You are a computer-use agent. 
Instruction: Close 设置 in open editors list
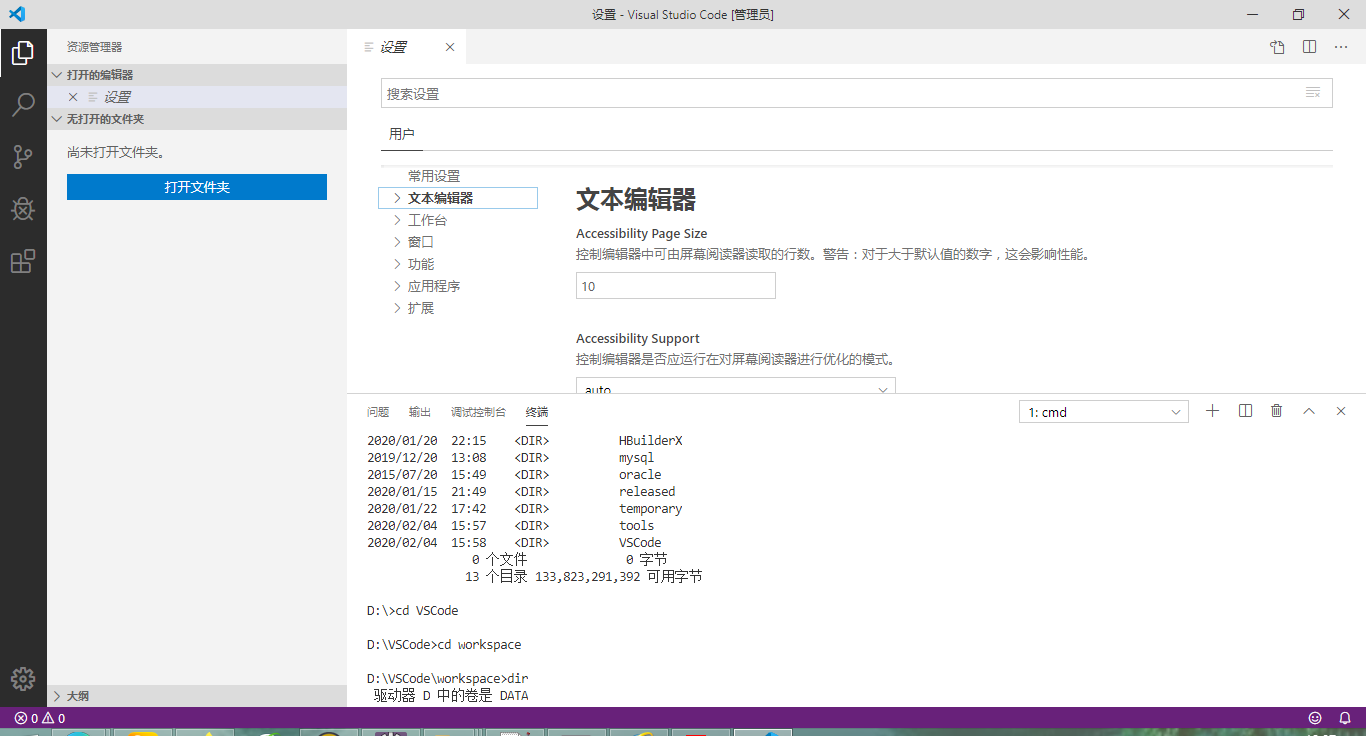click(73, 97)
